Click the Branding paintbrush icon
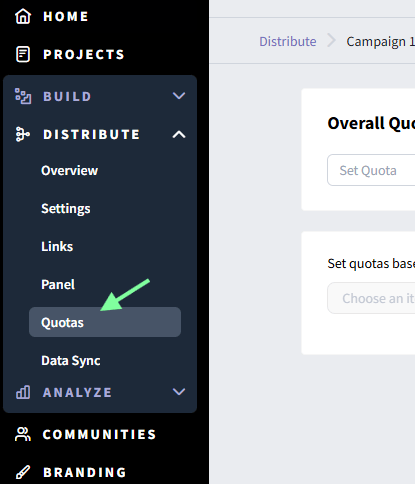The image size is (415, 484). [23, 472]
